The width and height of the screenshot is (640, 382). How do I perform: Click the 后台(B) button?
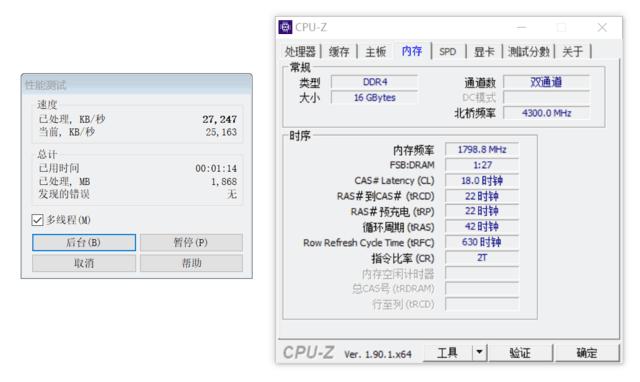pyautogui.click(x=84, y=242)
